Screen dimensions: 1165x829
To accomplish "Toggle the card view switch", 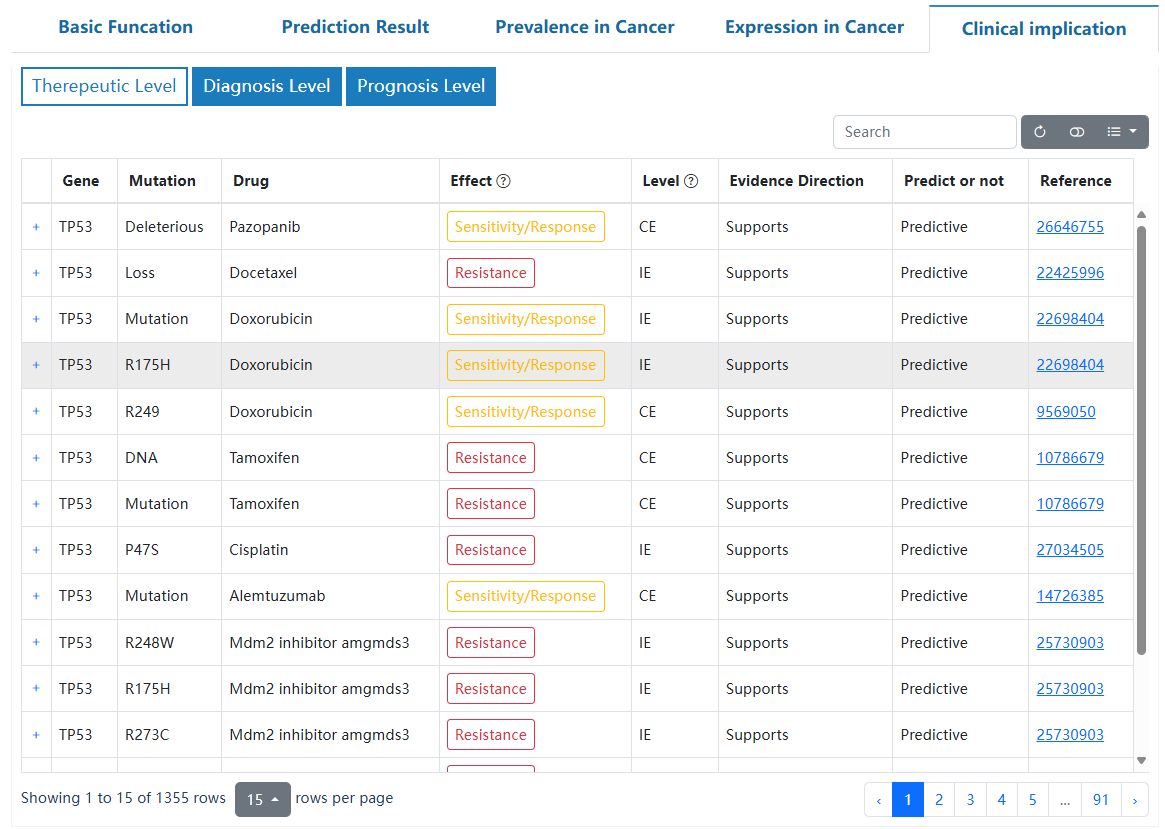I will 1077,132.
